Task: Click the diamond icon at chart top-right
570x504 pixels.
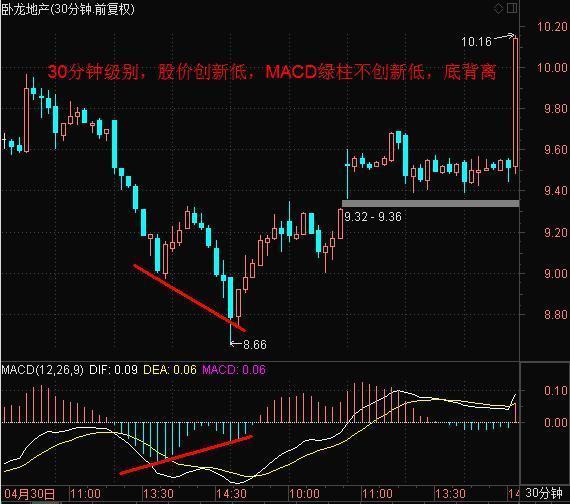Action: 498,8
